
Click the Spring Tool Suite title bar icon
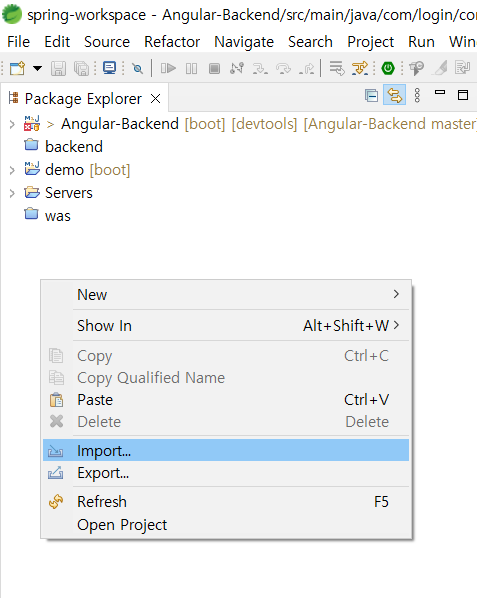coord(12,14)
